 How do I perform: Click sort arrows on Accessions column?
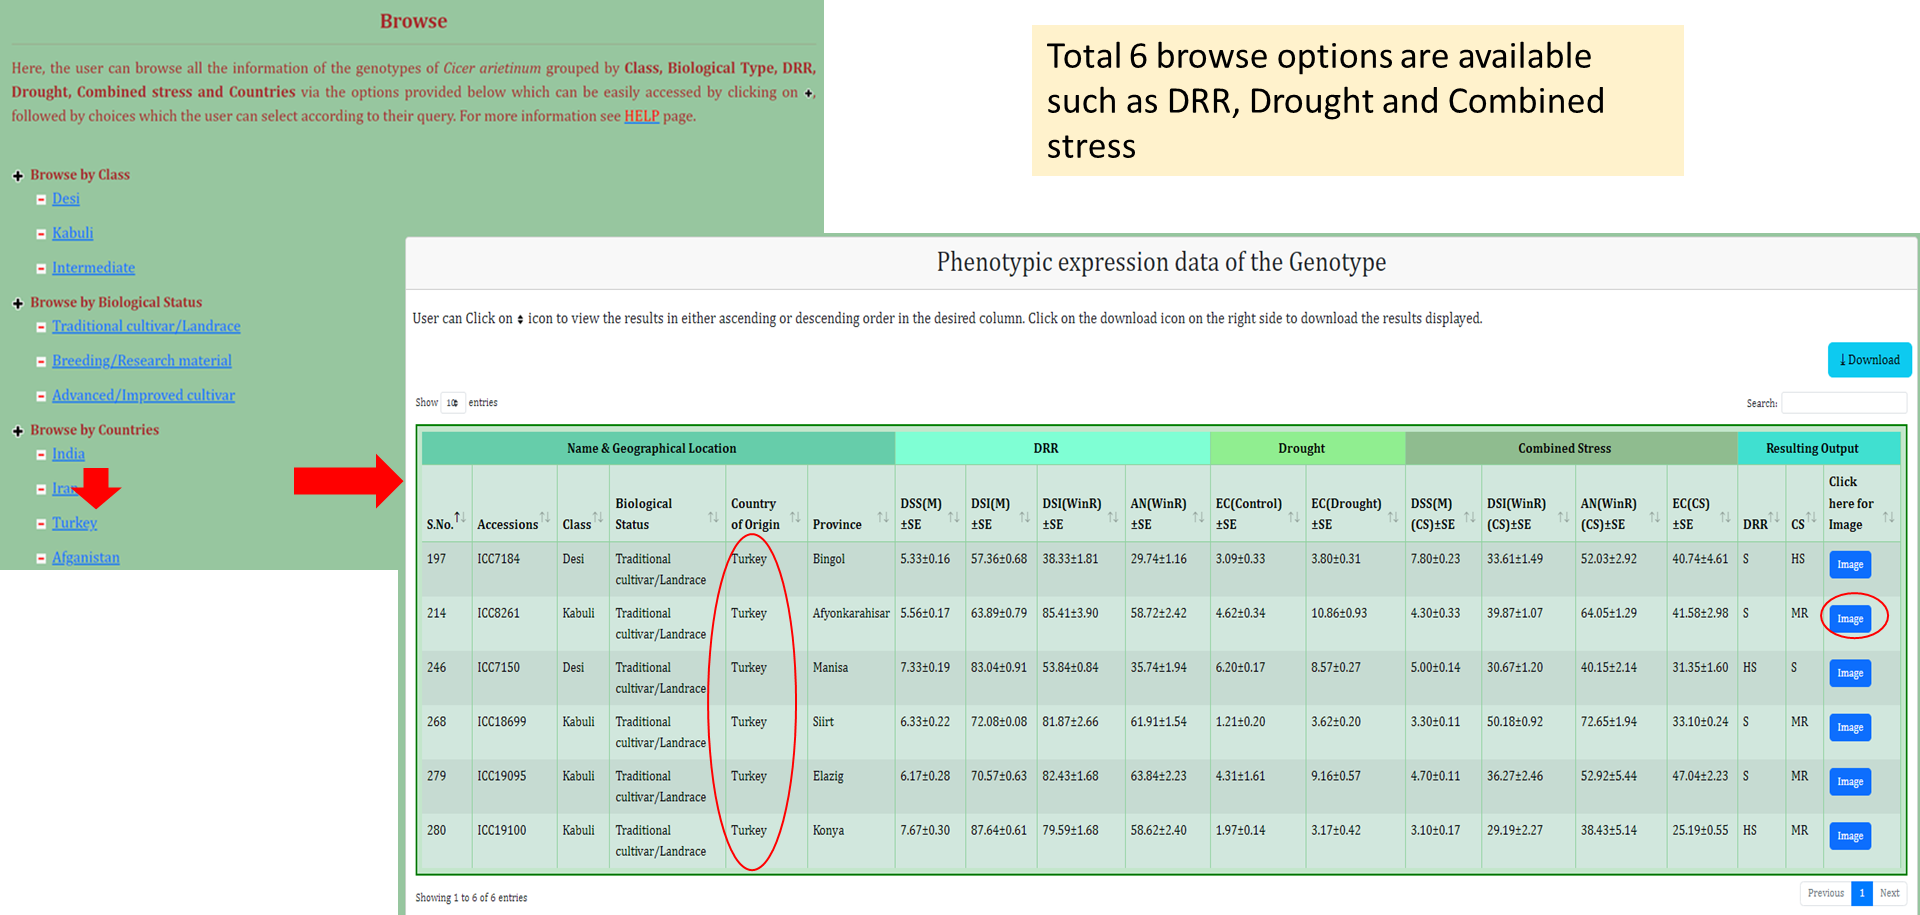tap(545, 517)
